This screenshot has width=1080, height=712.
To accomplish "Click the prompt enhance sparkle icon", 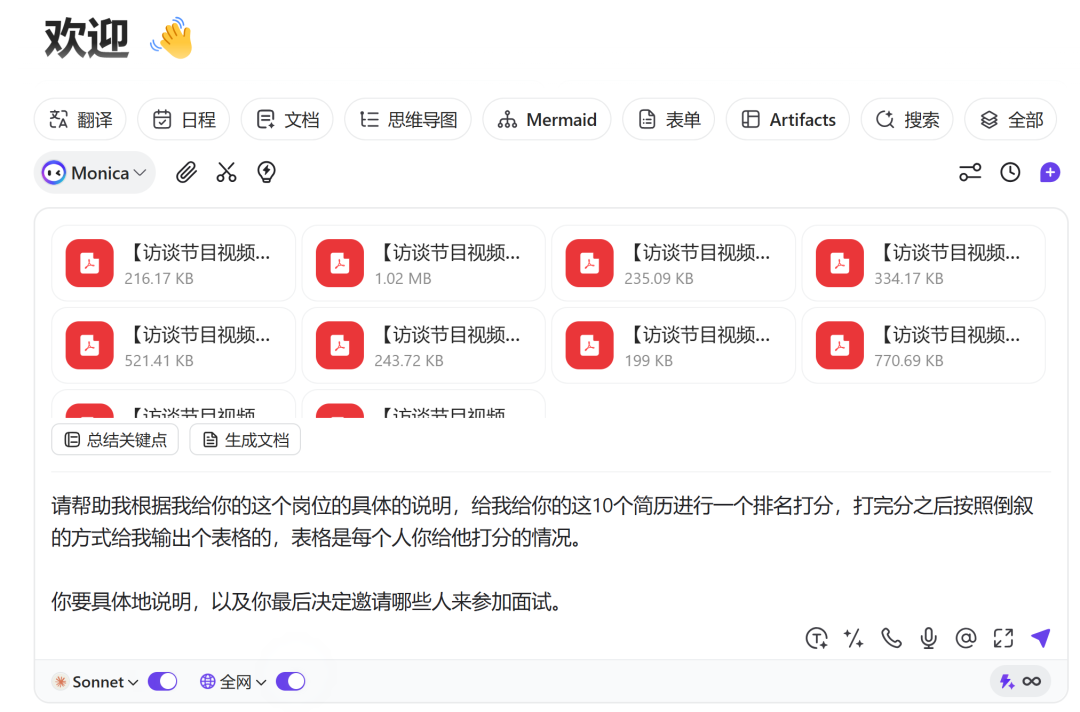I will click(853, 637).
